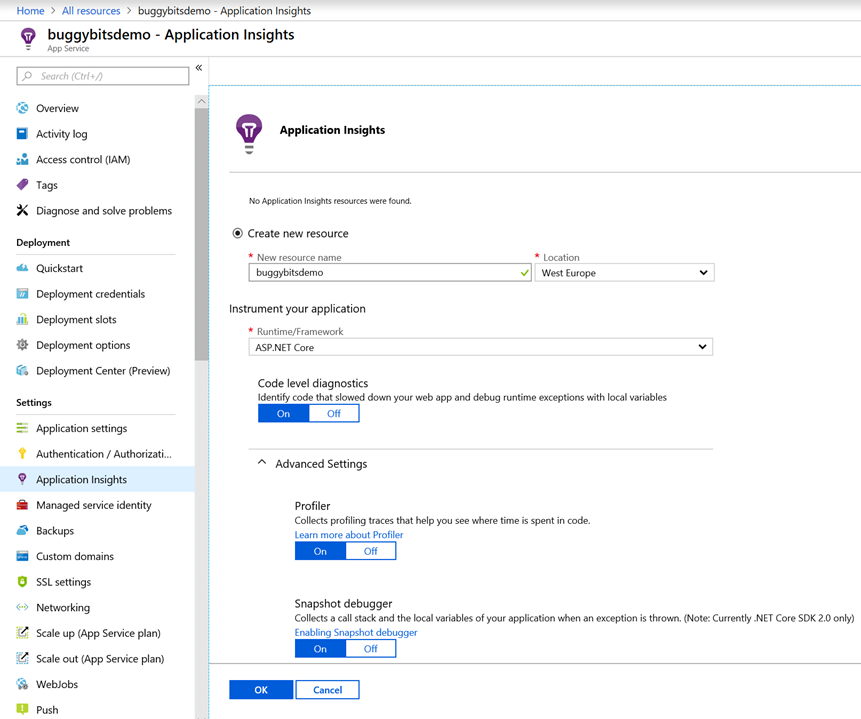Go to Home breadcrumb link
The height and width of the screenshot is (719, 861).
pyautogui.click(x=30, y=10)
